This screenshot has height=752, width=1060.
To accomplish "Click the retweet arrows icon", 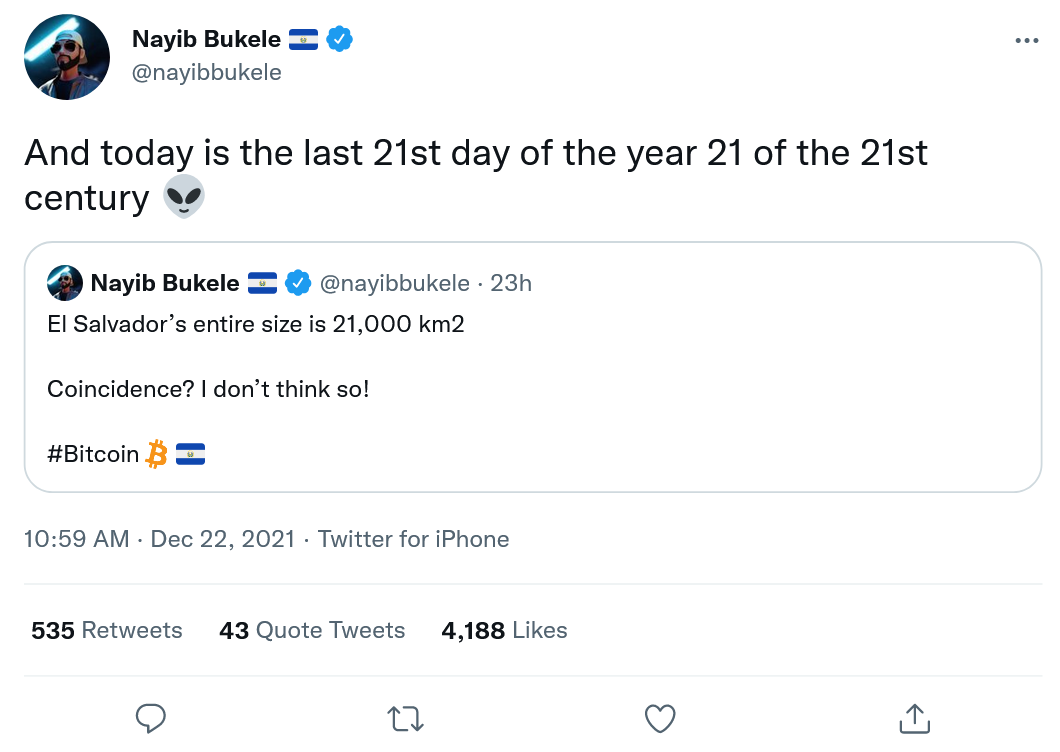I will [405, 717].
